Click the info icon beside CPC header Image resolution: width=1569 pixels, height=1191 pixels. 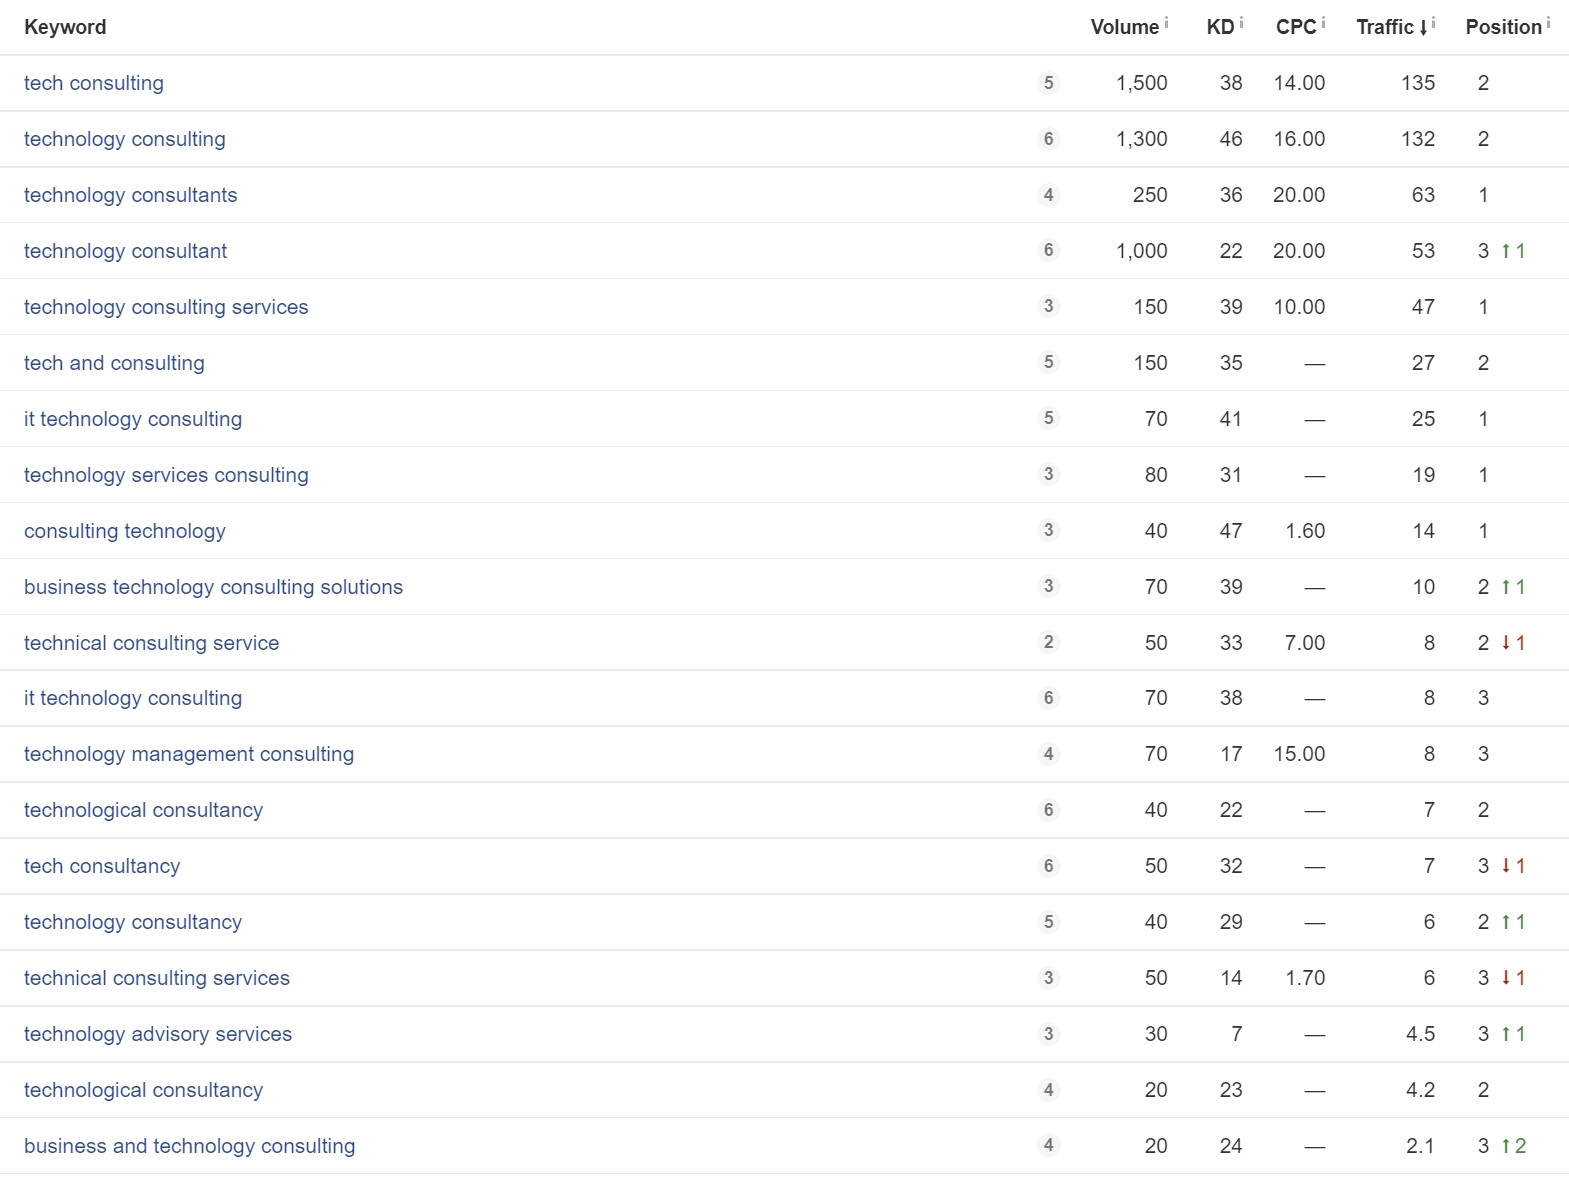(1323, 22)
